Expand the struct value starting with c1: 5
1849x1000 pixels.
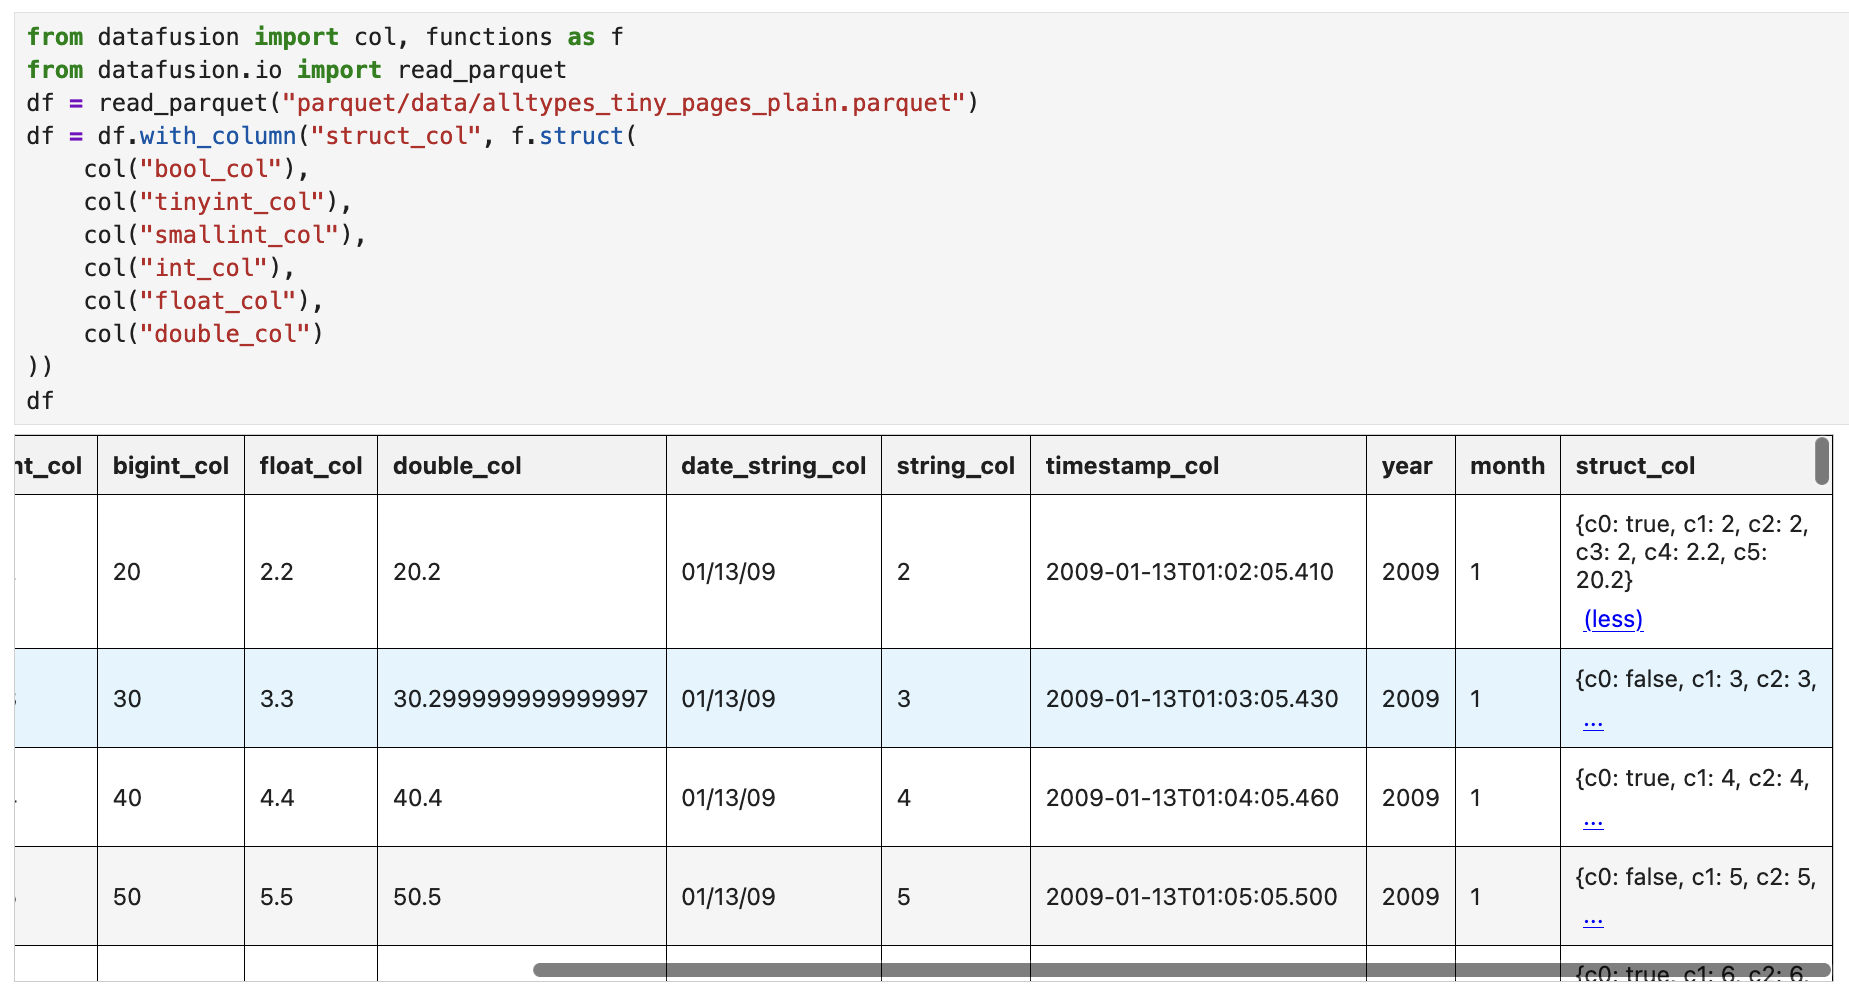1593,919
